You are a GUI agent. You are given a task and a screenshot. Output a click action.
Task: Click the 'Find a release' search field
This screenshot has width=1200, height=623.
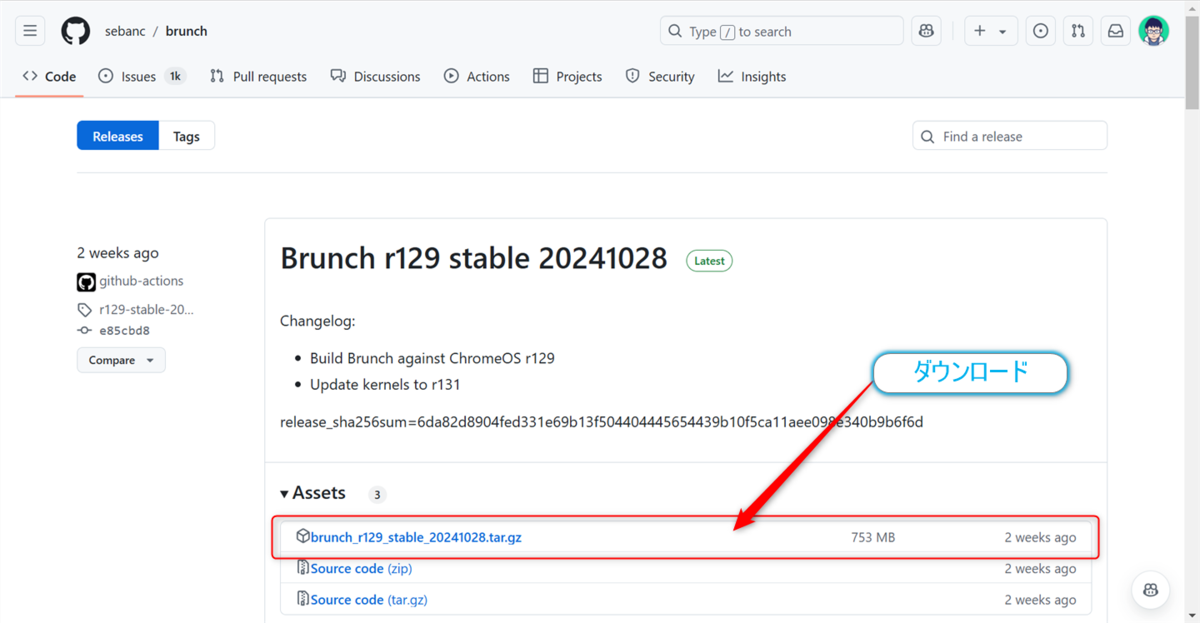(x=1010, y=136)
